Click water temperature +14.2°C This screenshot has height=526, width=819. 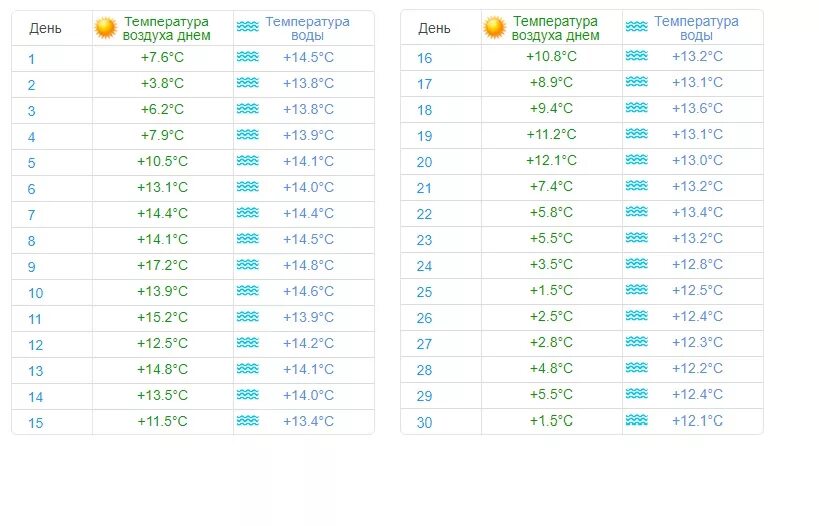click(309, 343)
